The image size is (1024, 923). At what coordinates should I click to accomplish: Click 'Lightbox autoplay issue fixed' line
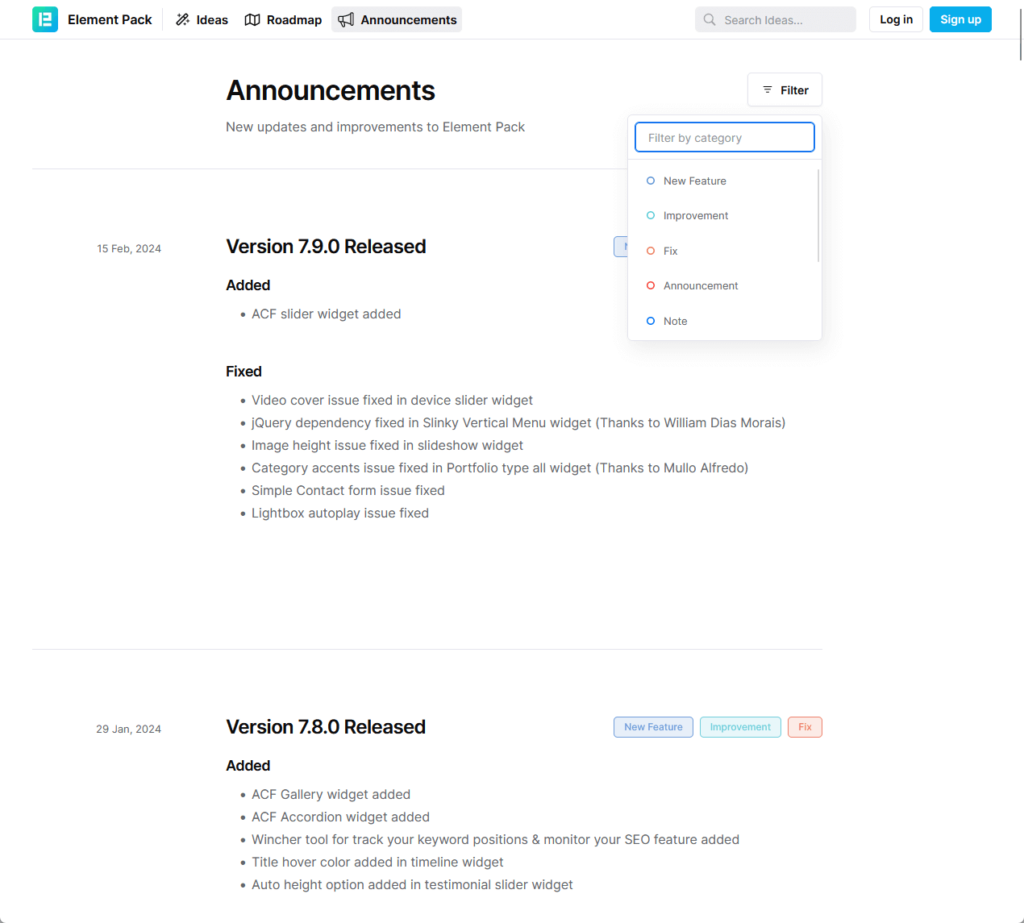click(x=340, y=513)
